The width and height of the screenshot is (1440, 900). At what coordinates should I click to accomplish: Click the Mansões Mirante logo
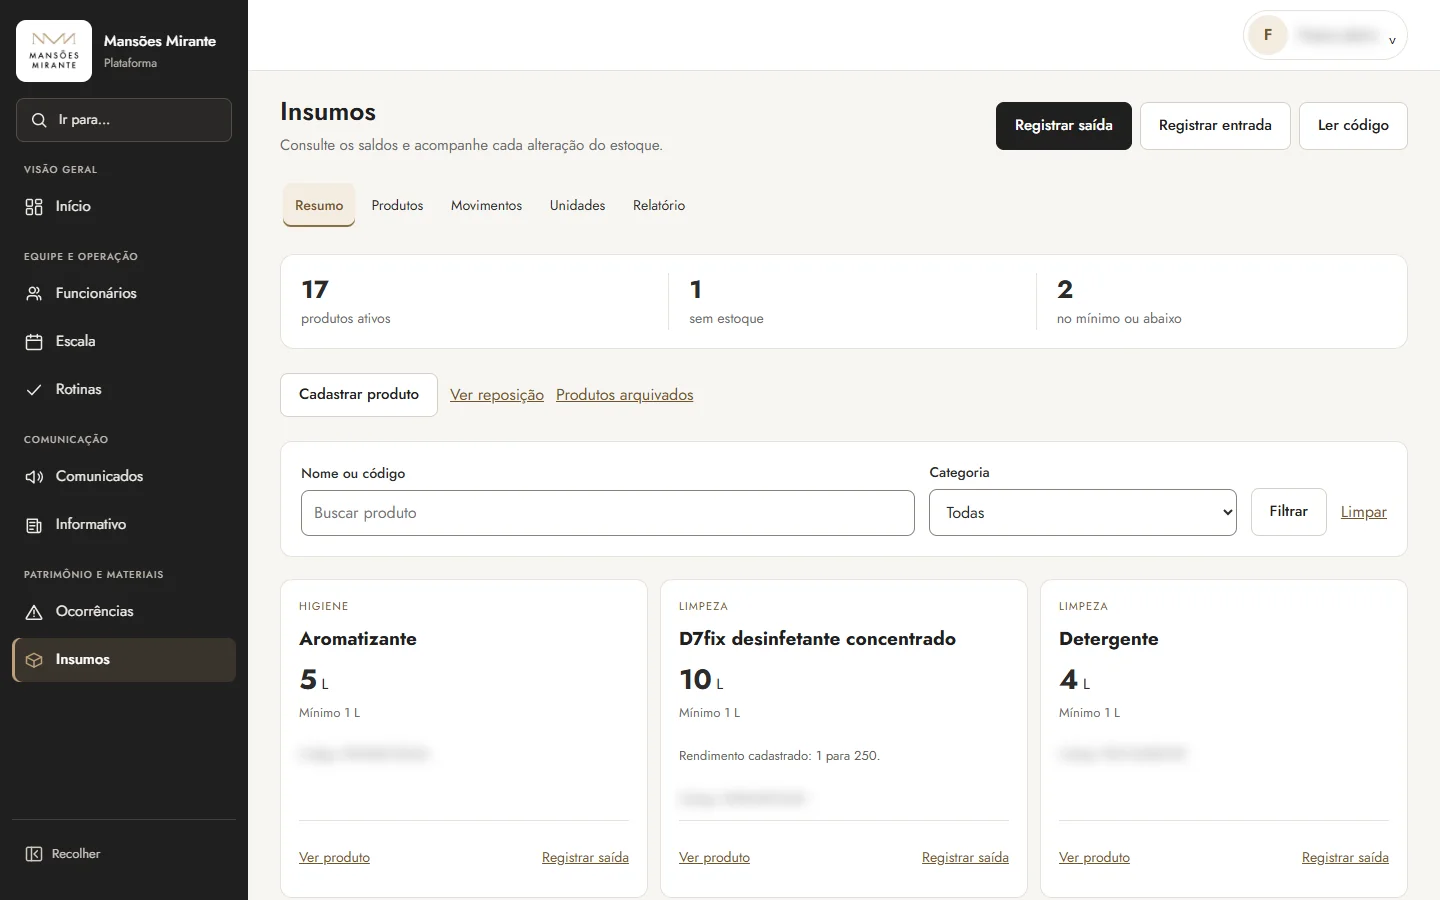click(x=54, y=51)
